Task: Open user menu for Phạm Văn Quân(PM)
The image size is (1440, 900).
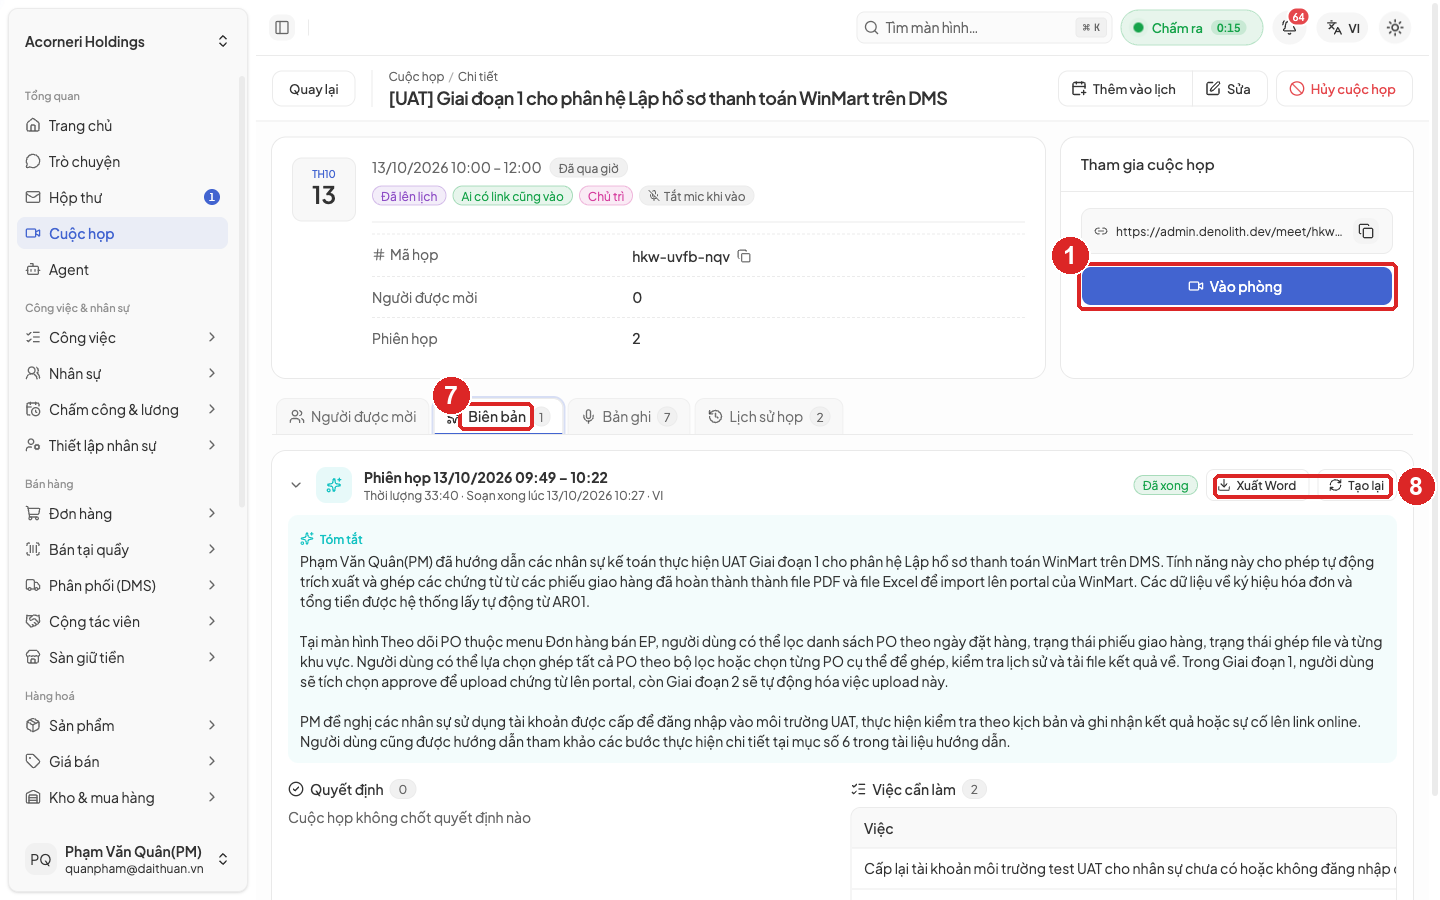Action: [x=127, y=859]
